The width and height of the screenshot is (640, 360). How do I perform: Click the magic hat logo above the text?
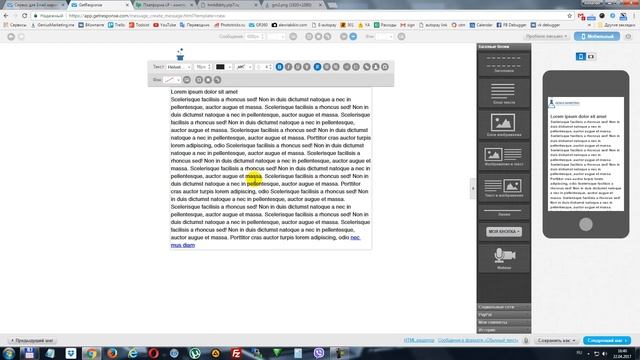click(x=180, y=54)
